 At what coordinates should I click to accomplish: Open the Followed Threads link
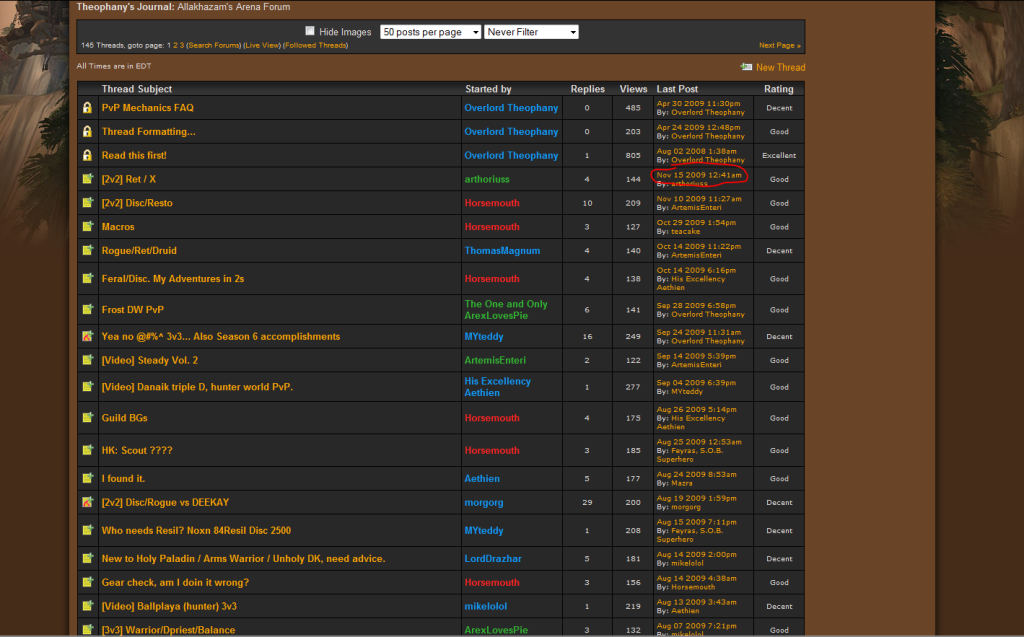[x=316, y=46]
